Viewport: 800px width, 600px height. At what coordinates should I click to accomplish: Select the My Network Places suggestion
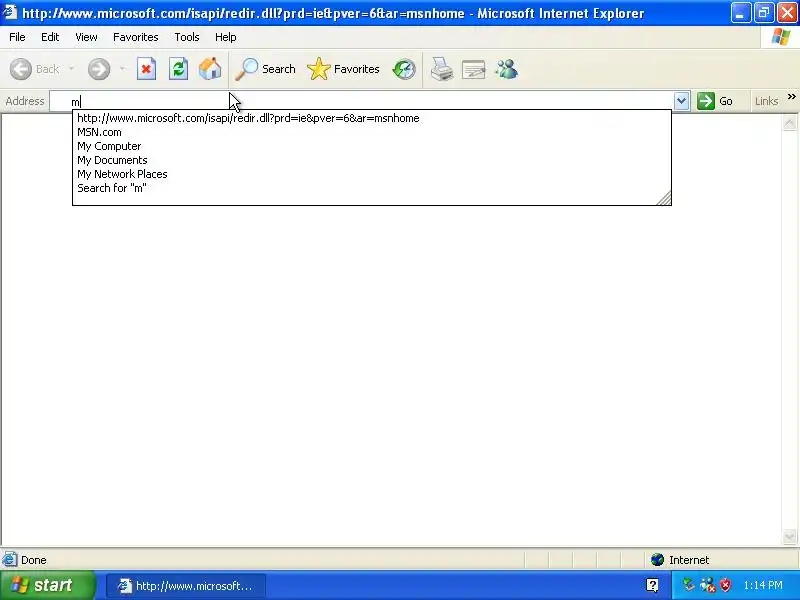(x=372, y=174)
